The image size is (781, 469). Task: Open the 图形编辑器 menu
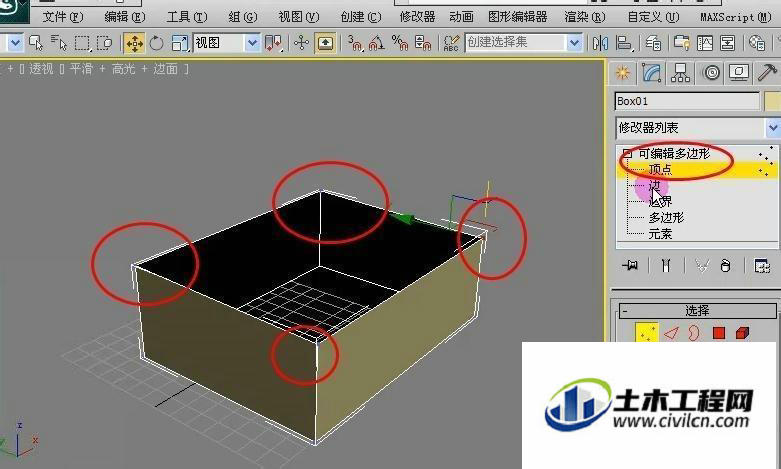tap(518, 17)
